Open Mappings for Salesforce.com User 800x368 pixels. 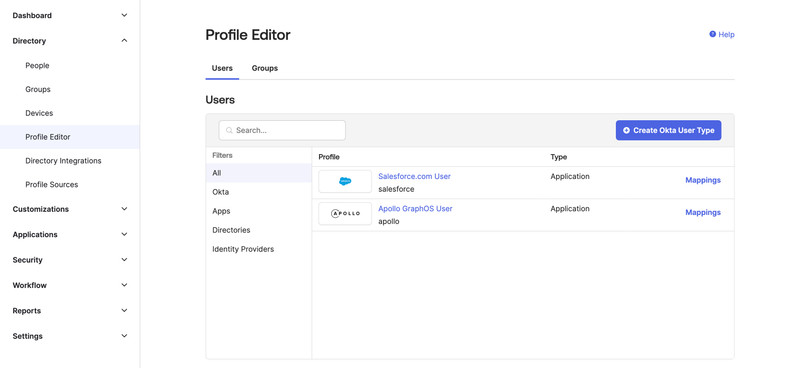pos(703,180)
